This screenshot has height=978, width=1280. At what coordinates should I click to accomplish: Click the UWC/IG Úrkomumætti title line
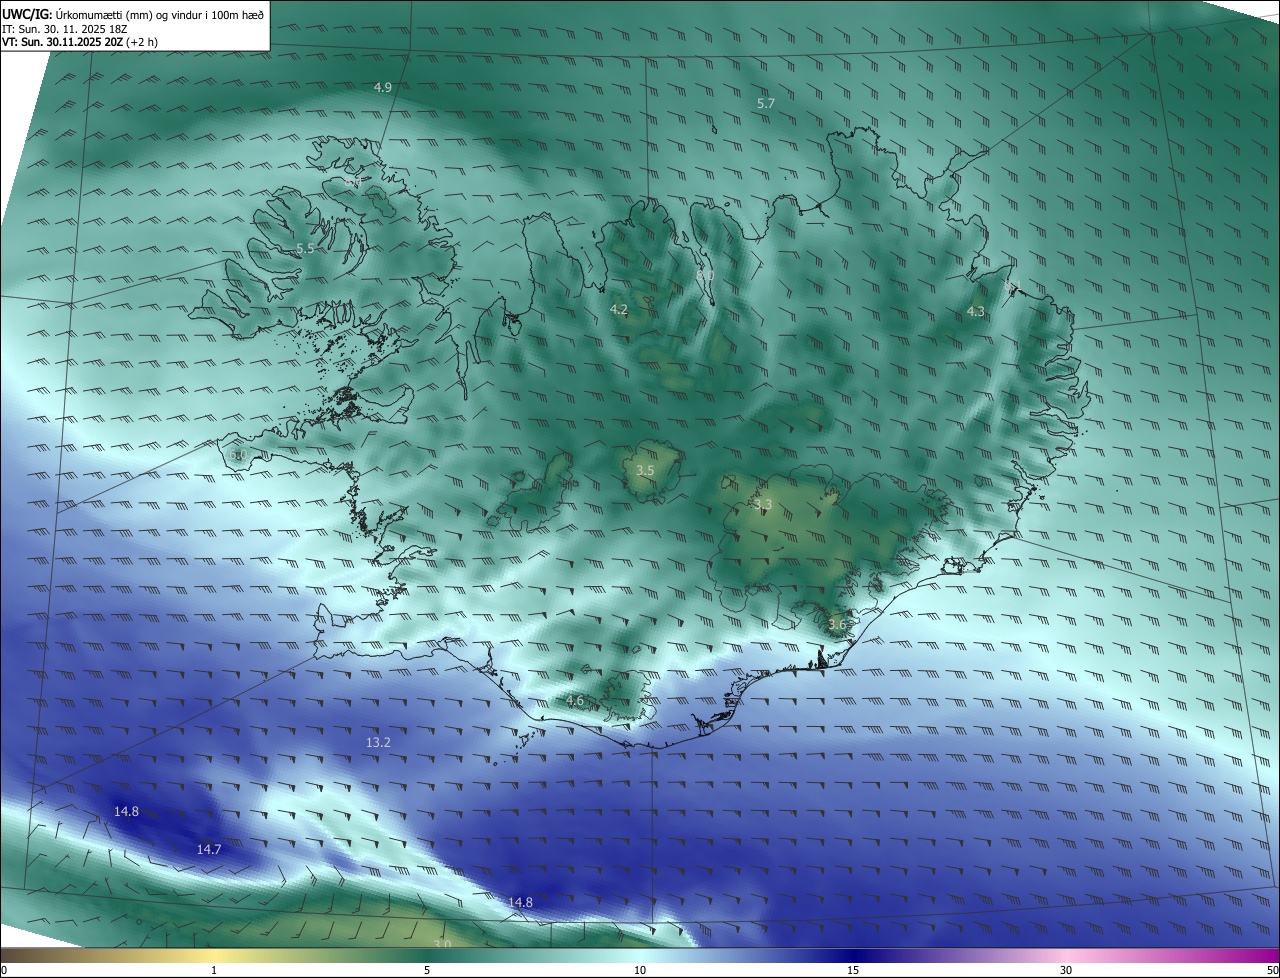[133, 14]
